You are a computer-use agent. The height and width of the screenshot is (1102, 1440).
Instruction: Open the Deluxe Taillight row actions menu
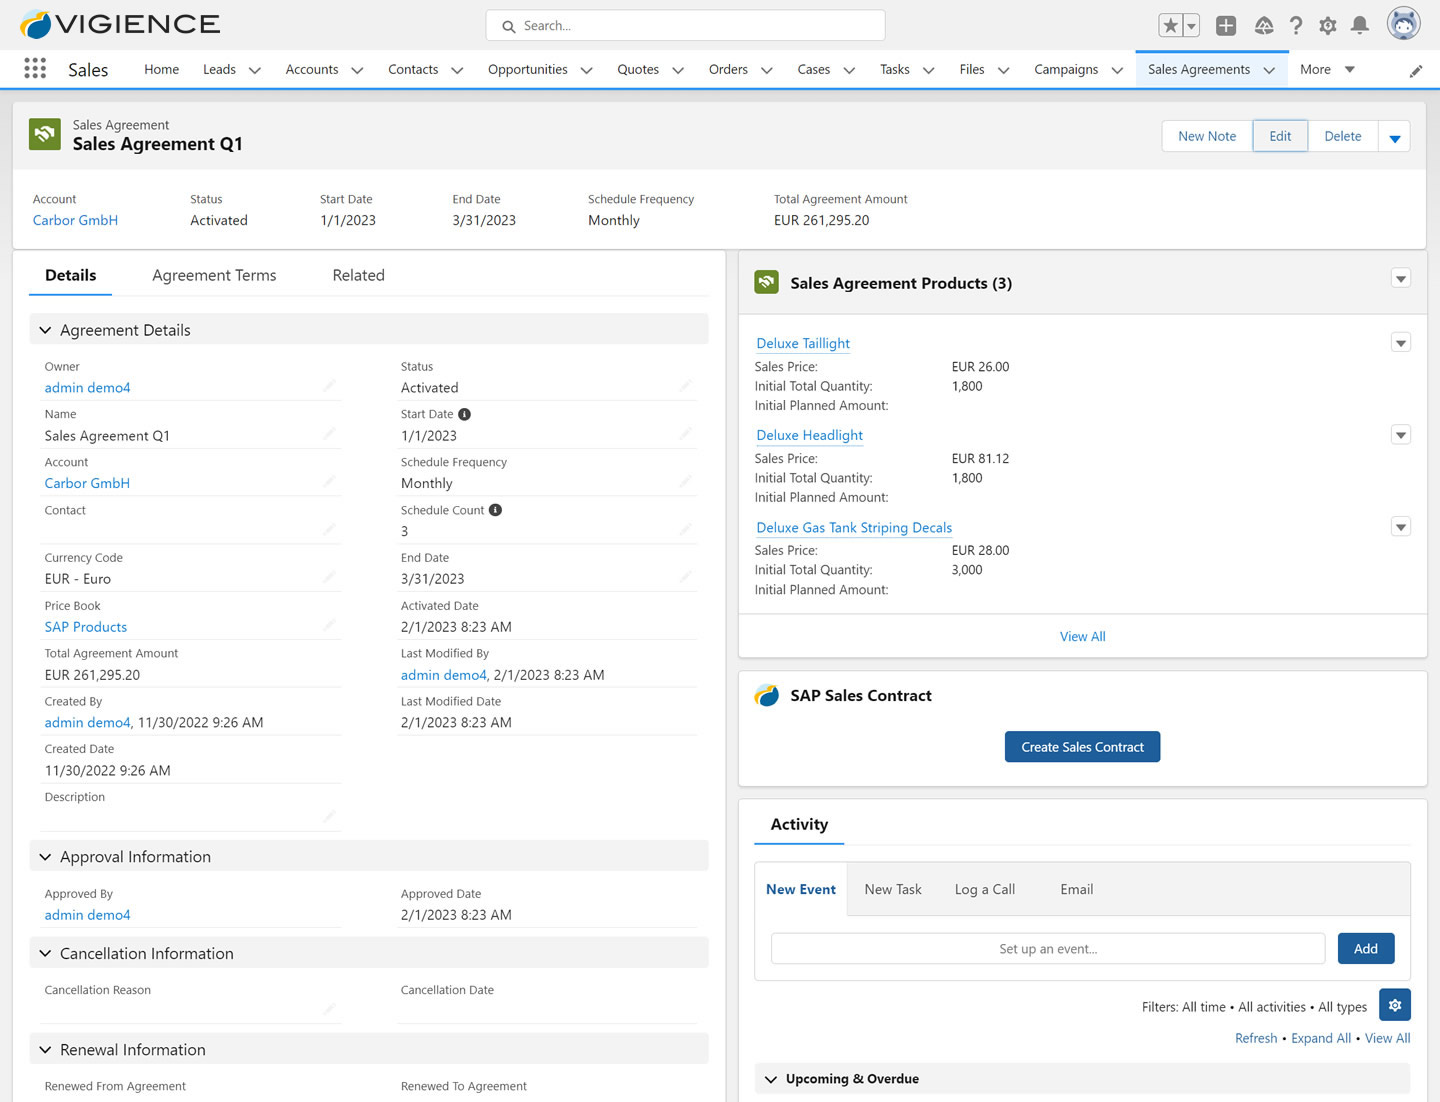click(1401, 343)
